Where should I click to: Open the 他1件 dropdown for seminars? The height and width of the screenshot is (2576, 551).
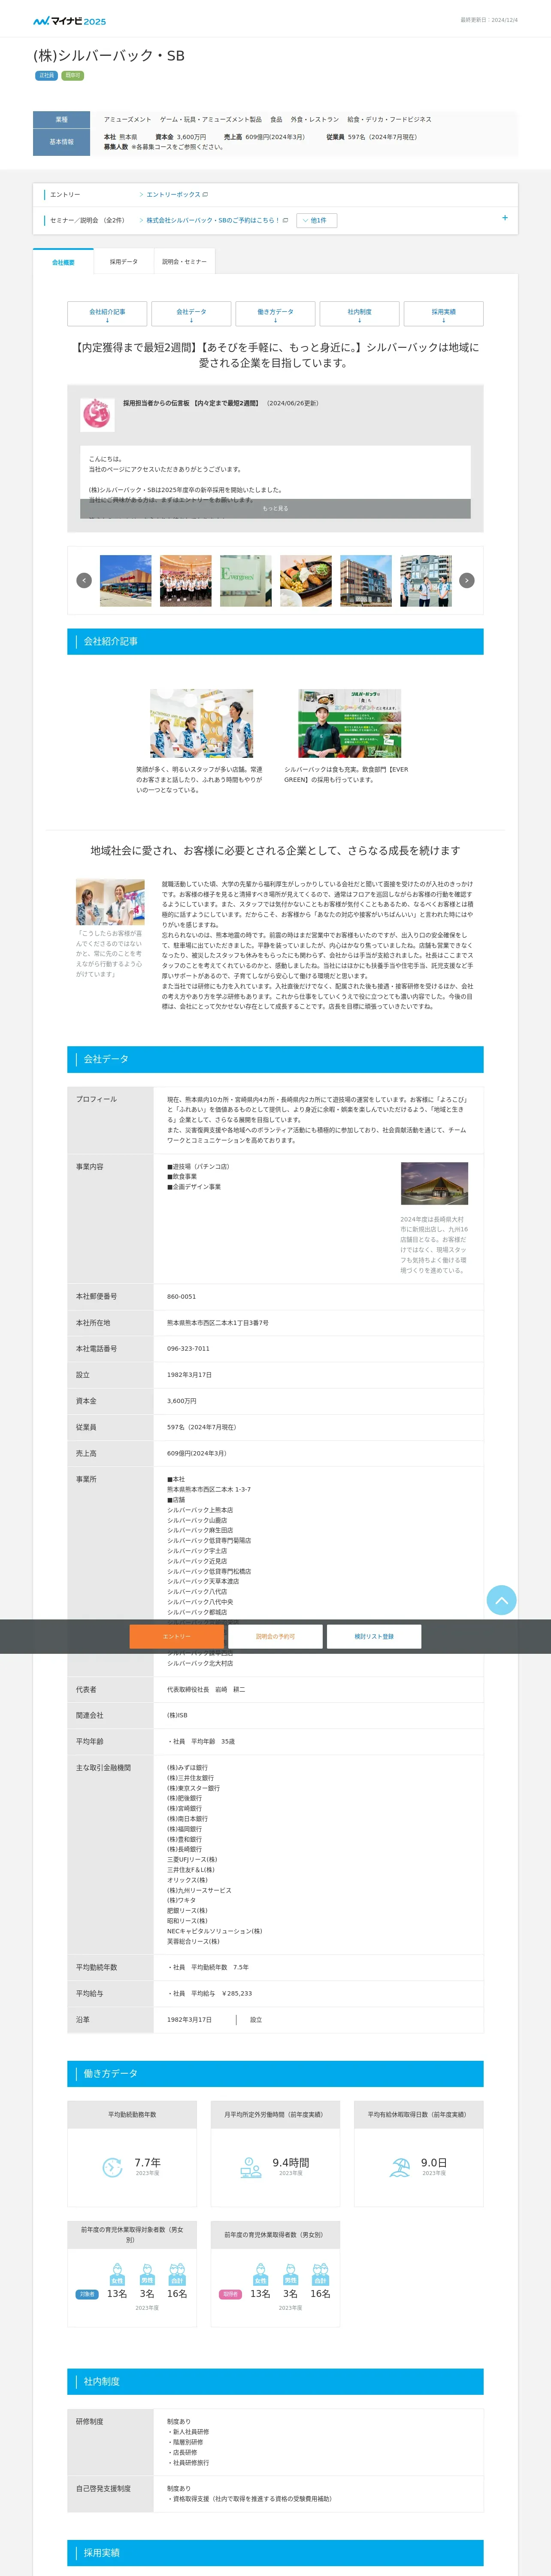coord(317,220)
